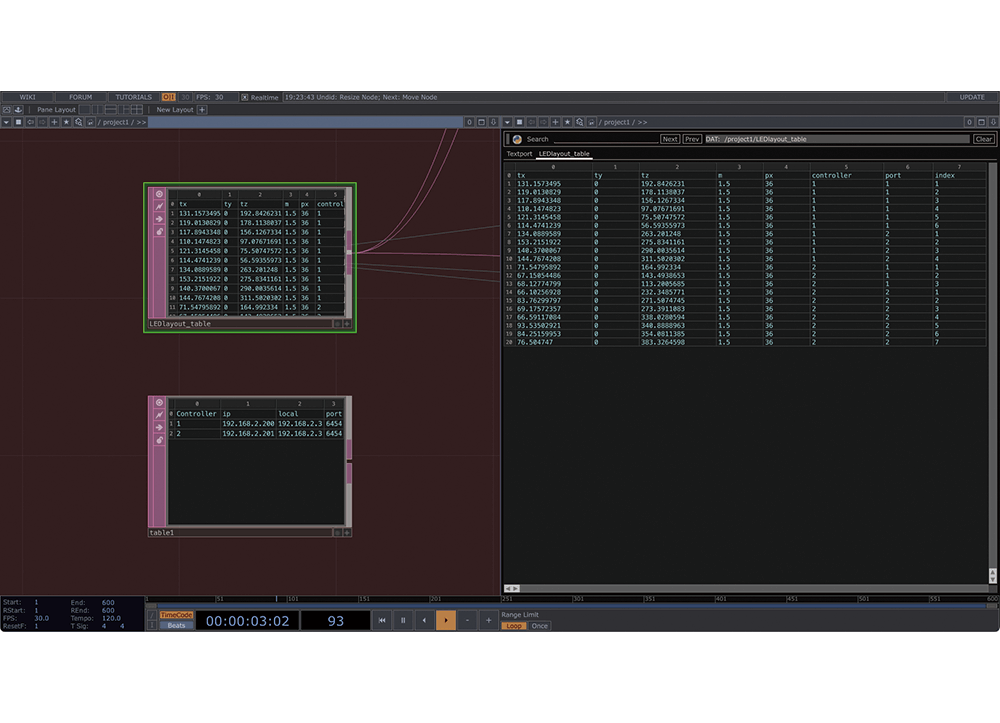Click the Next search button
Viewport: 1000px width, 723px height.
[x=670, y=139]
